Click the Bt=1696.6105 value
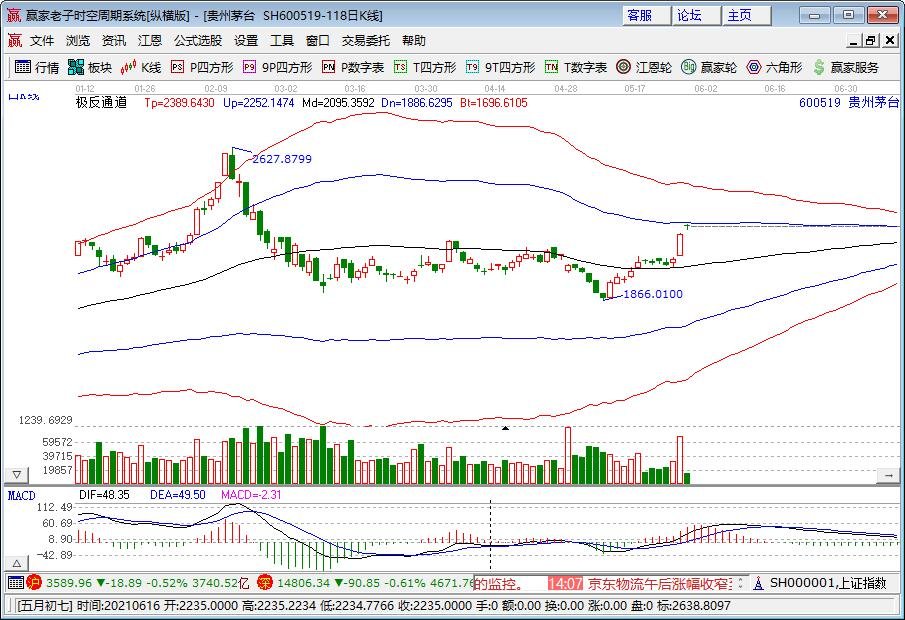 [x=493, y=103]
